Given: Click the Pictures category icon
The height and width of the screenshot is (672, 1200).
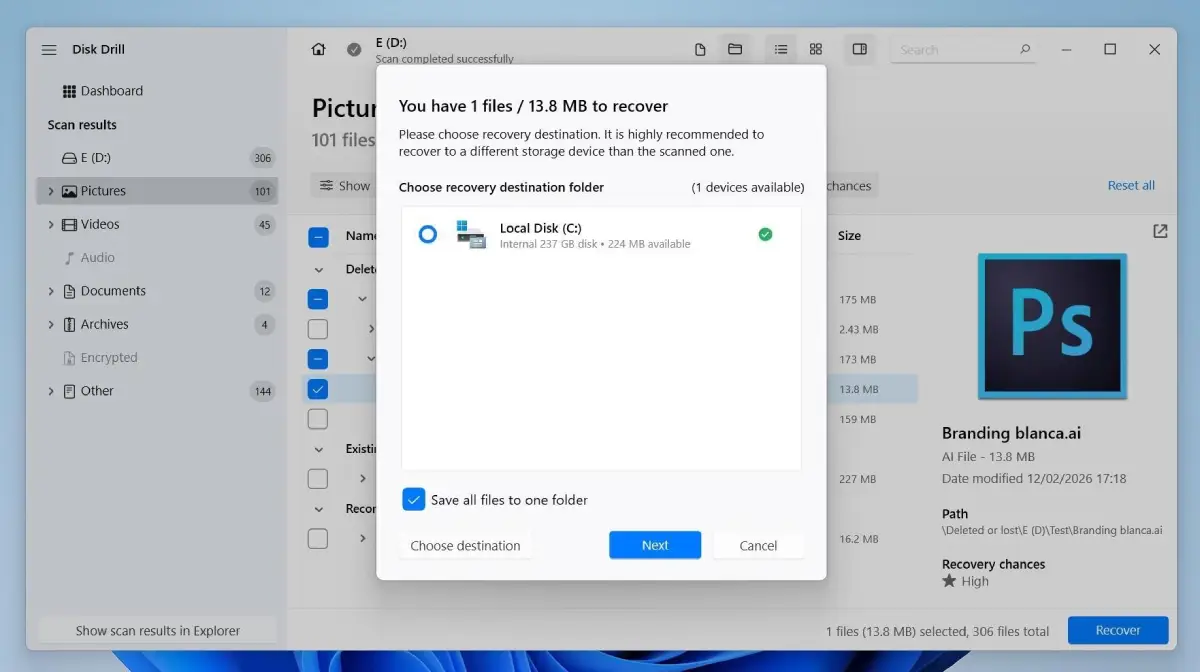Looking at the screenshot, I should pyautogui.click(x=69, y=191).
